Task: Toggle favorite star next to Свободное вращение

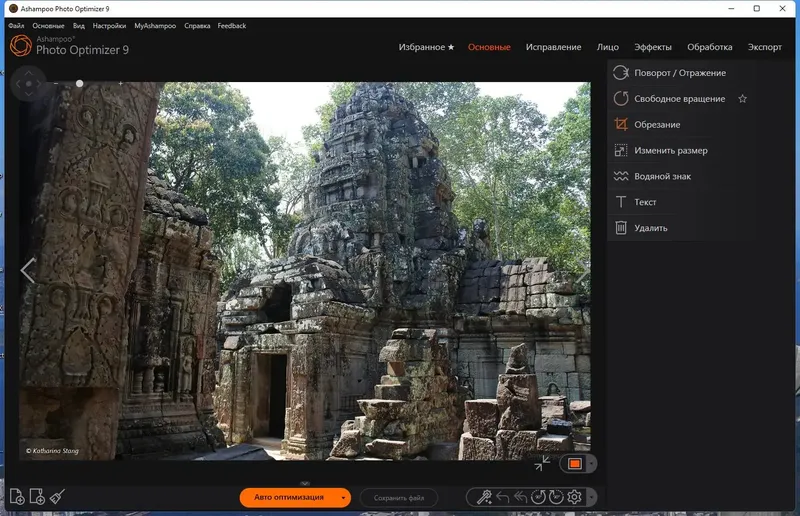Action: point(742,99)
